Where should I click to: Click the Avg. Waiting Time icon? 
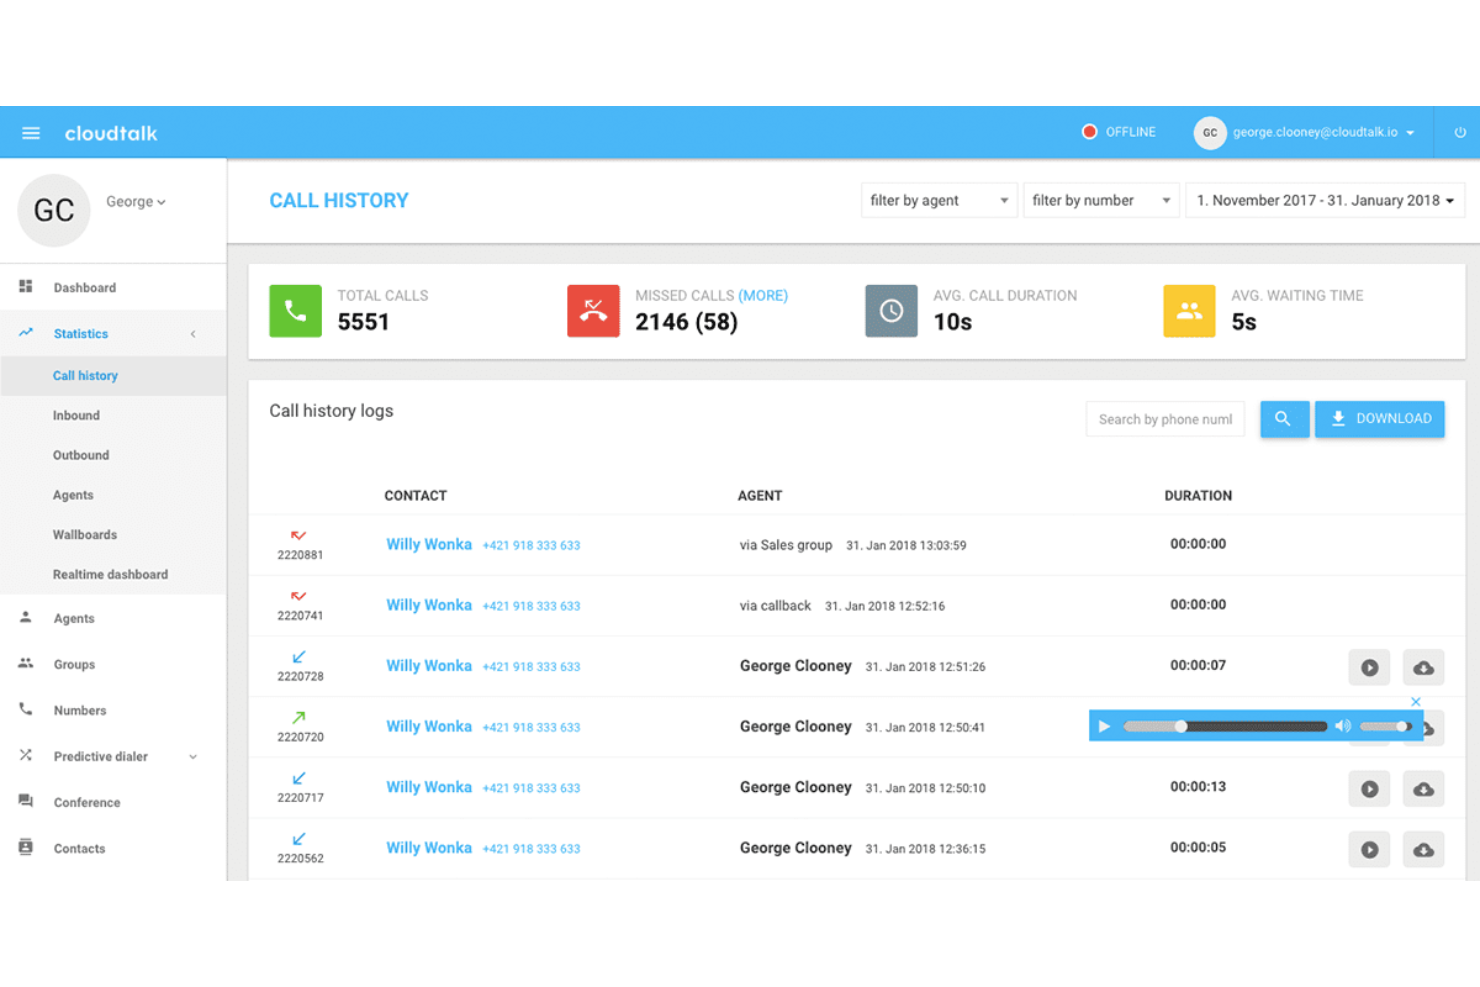(1188, 311)
